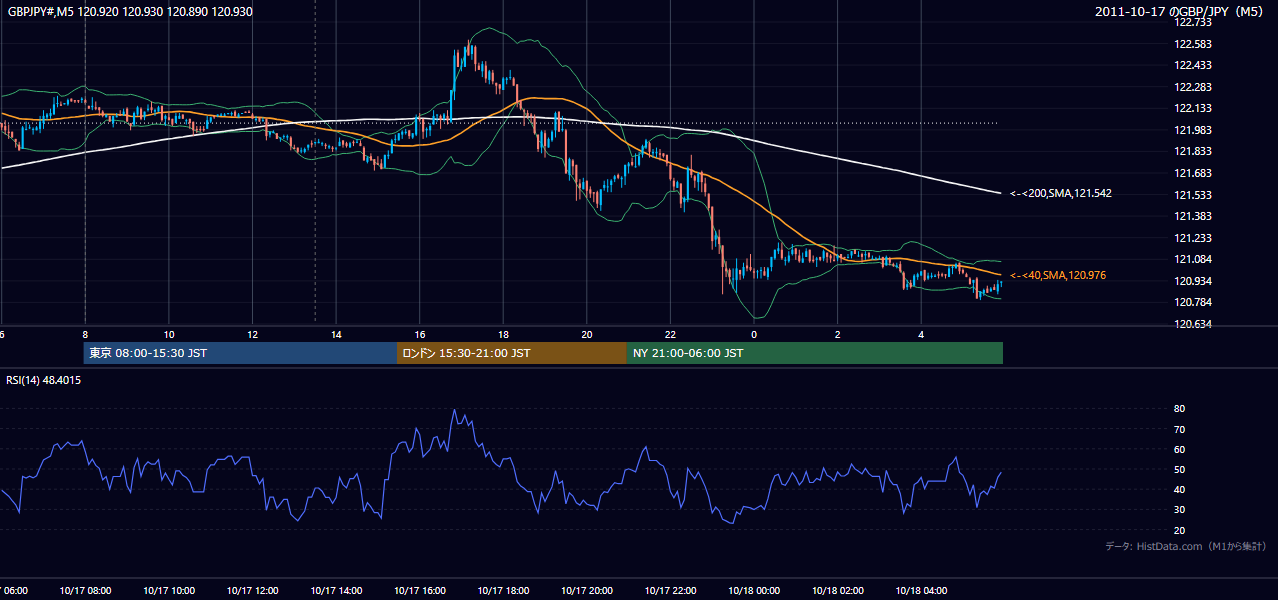
Task: Click price level 121.983 on the axis
Action: (x=1193, y=130)
